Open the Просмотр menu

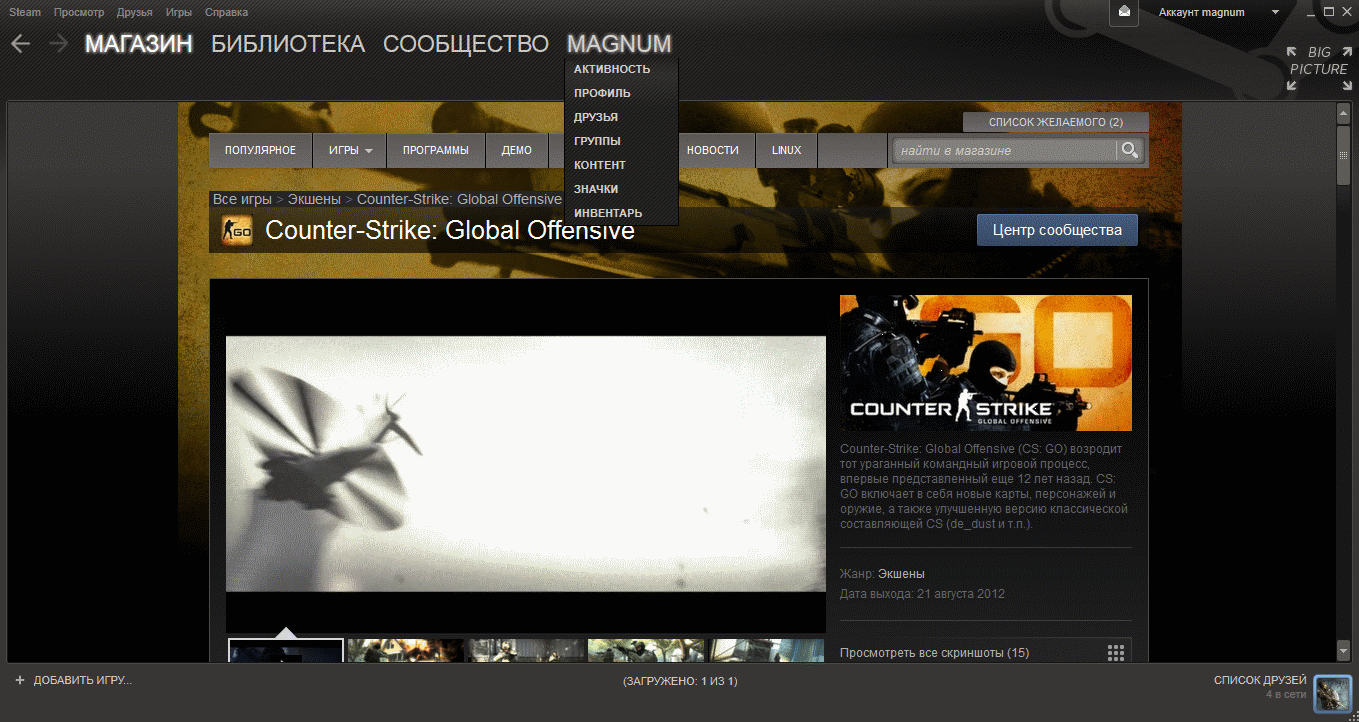[79, 12]
